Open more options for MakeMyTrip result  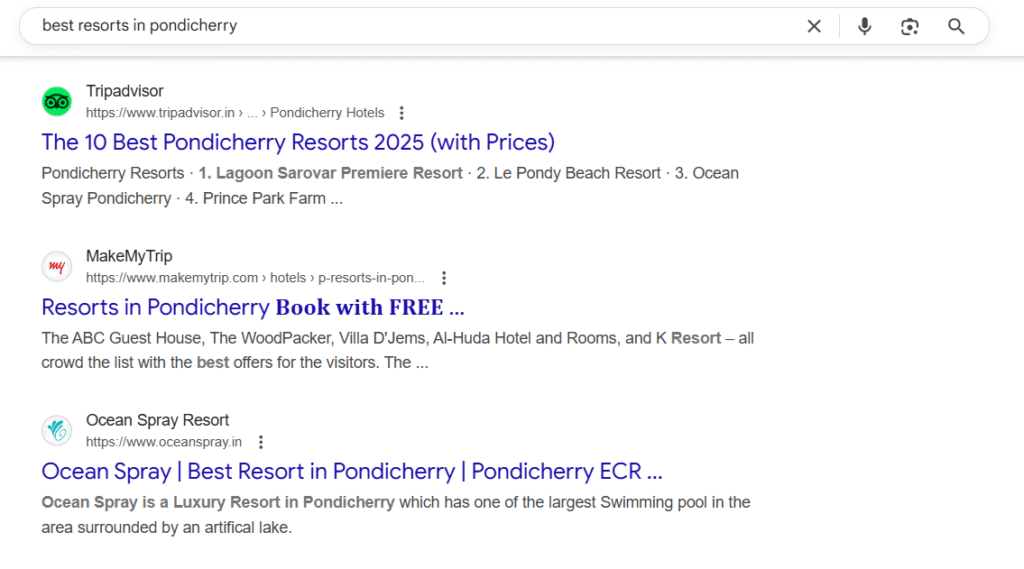point(444,278)
